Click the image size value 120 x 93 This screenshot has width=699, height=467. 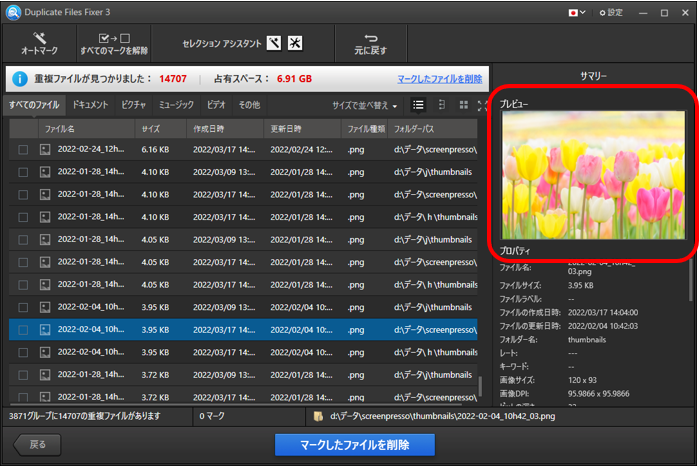[582, 380]
